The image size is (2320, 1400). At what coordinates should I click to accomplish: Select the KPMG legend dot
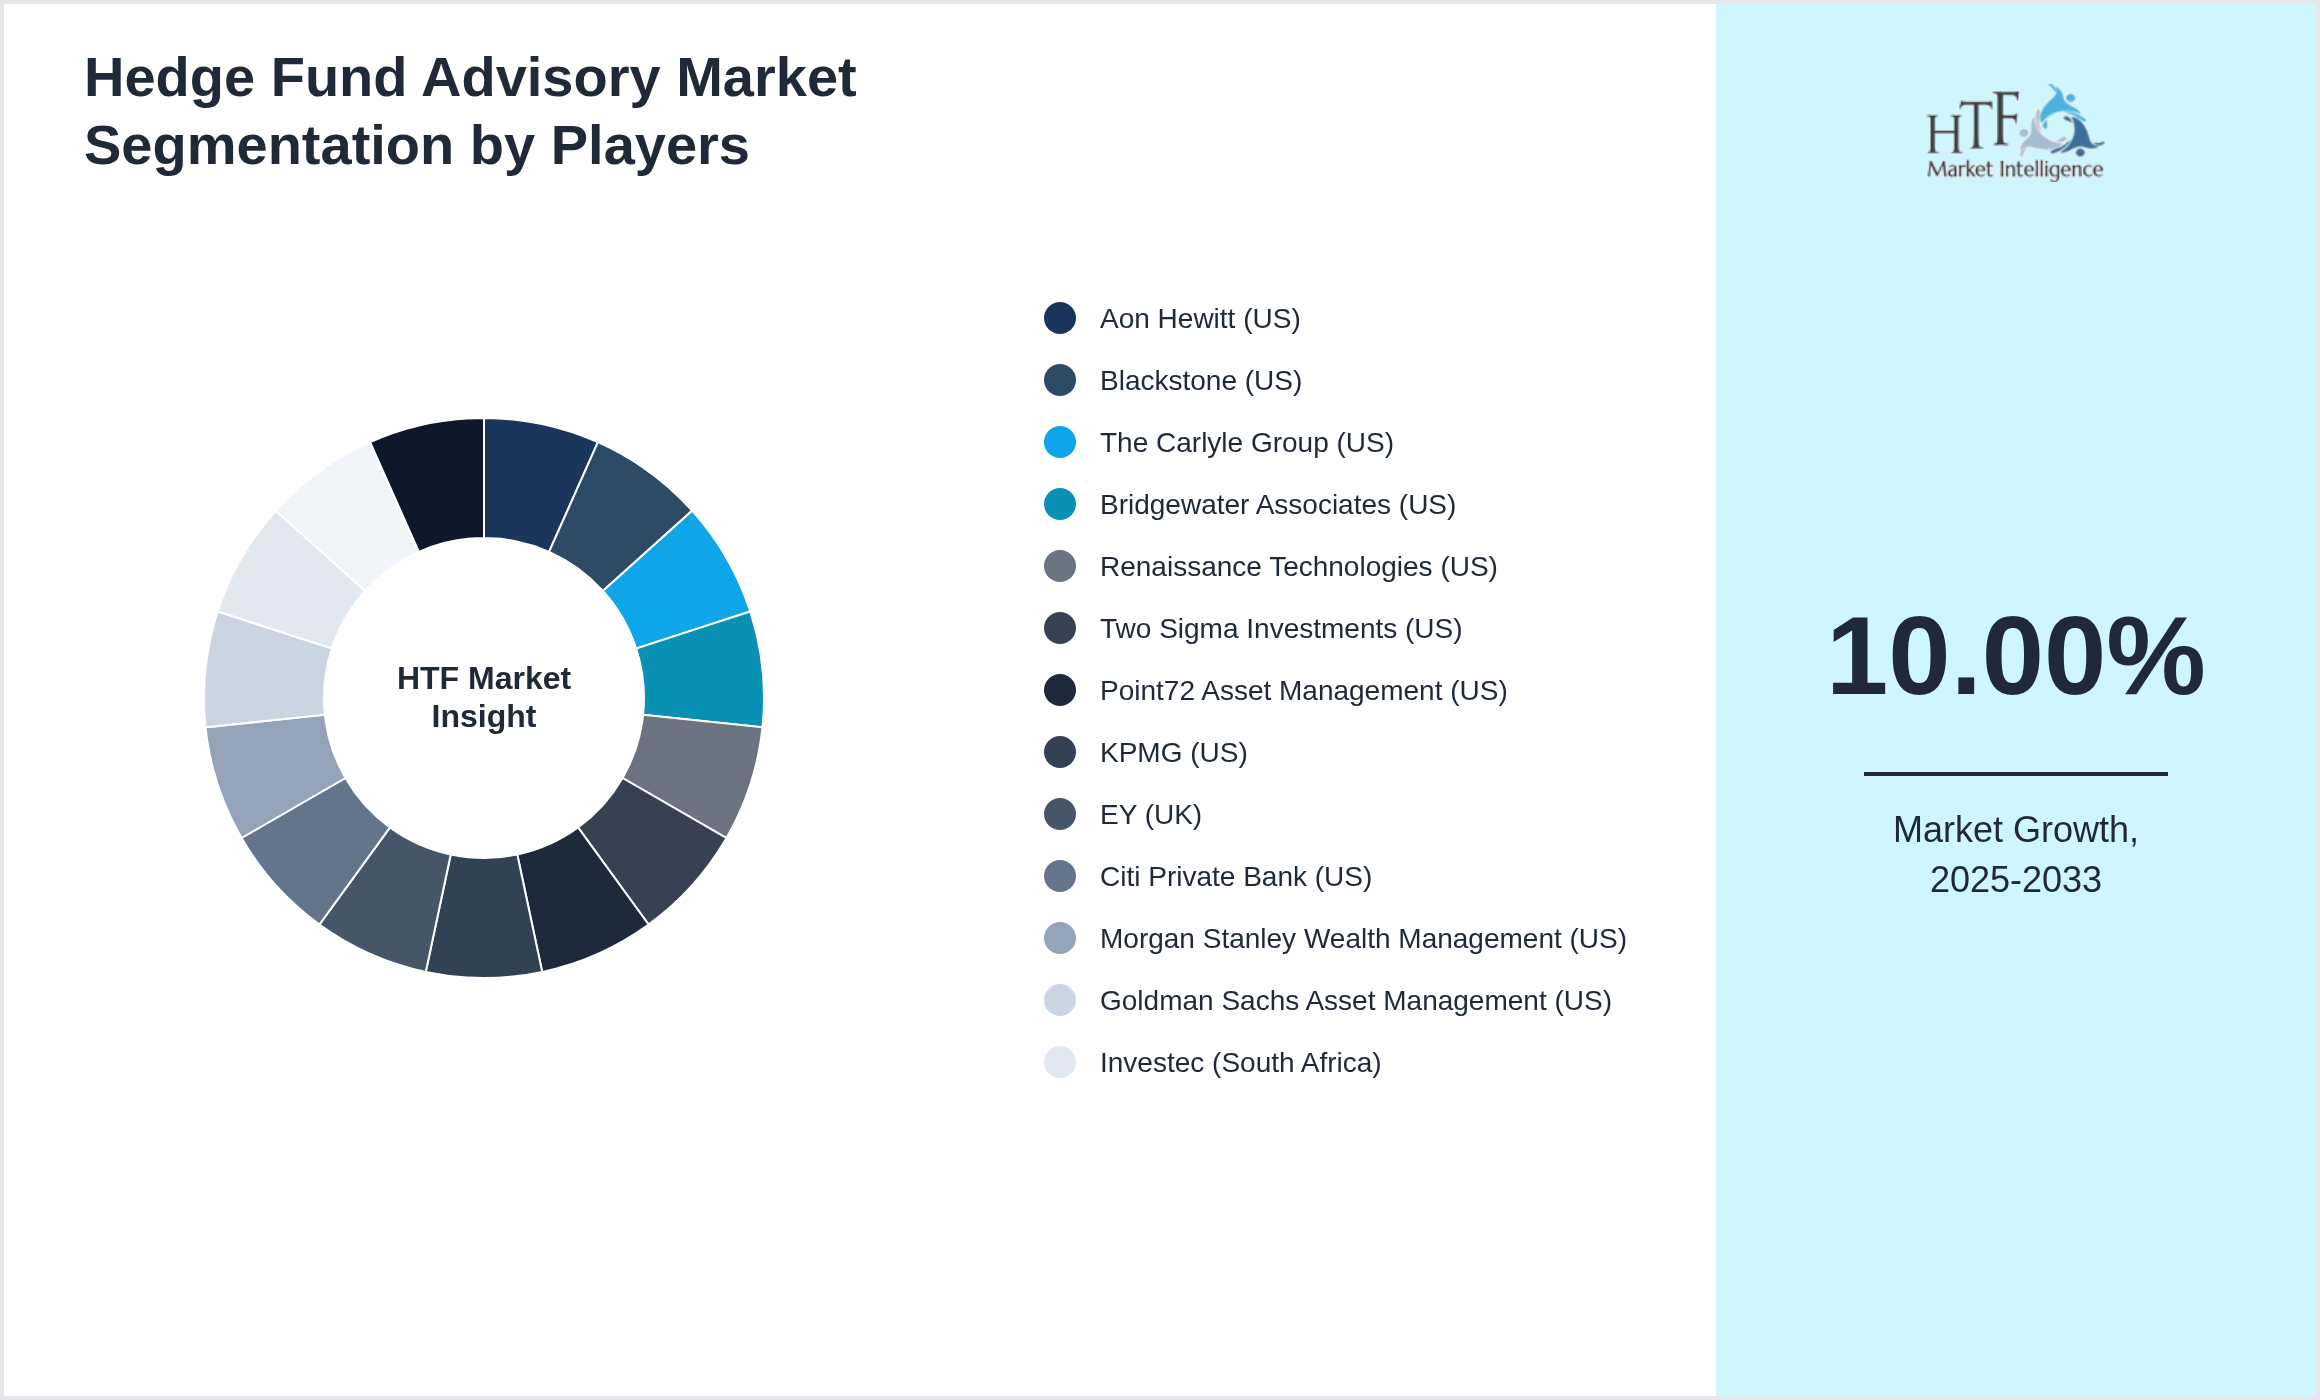point(1060,753)
